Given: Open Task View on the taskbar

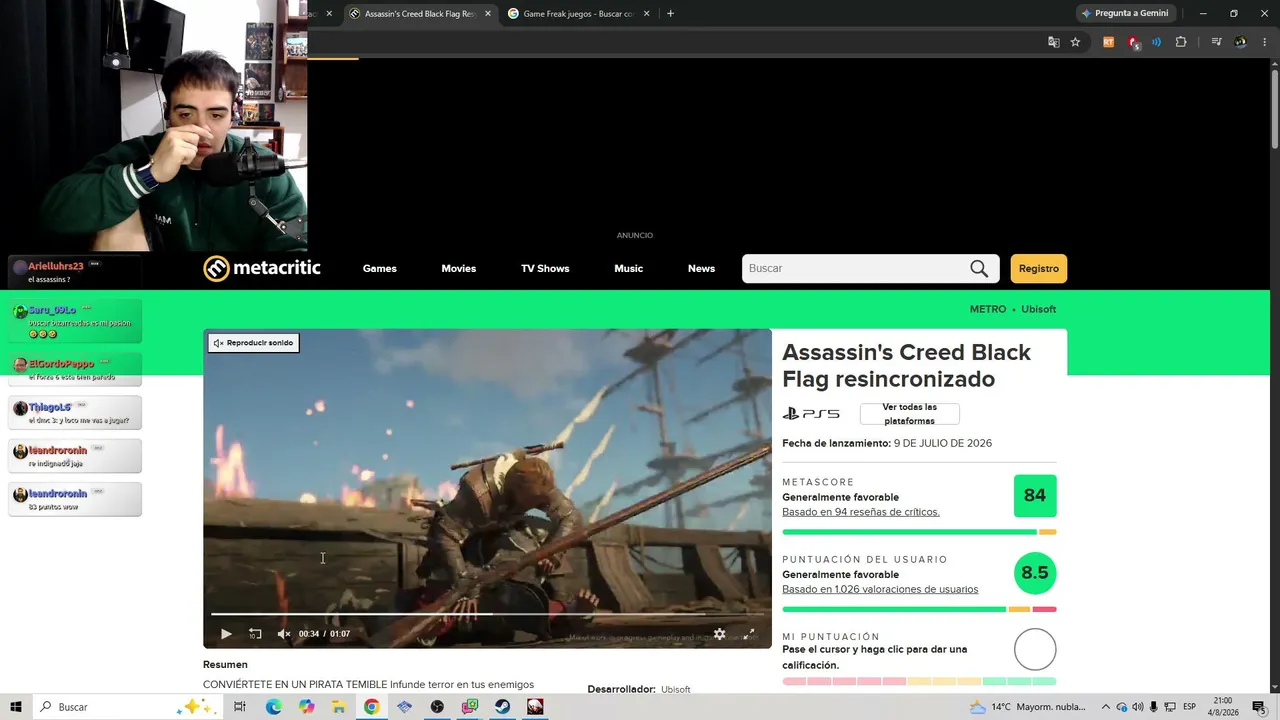Looking at the screenshot, I should coord(240,707).
